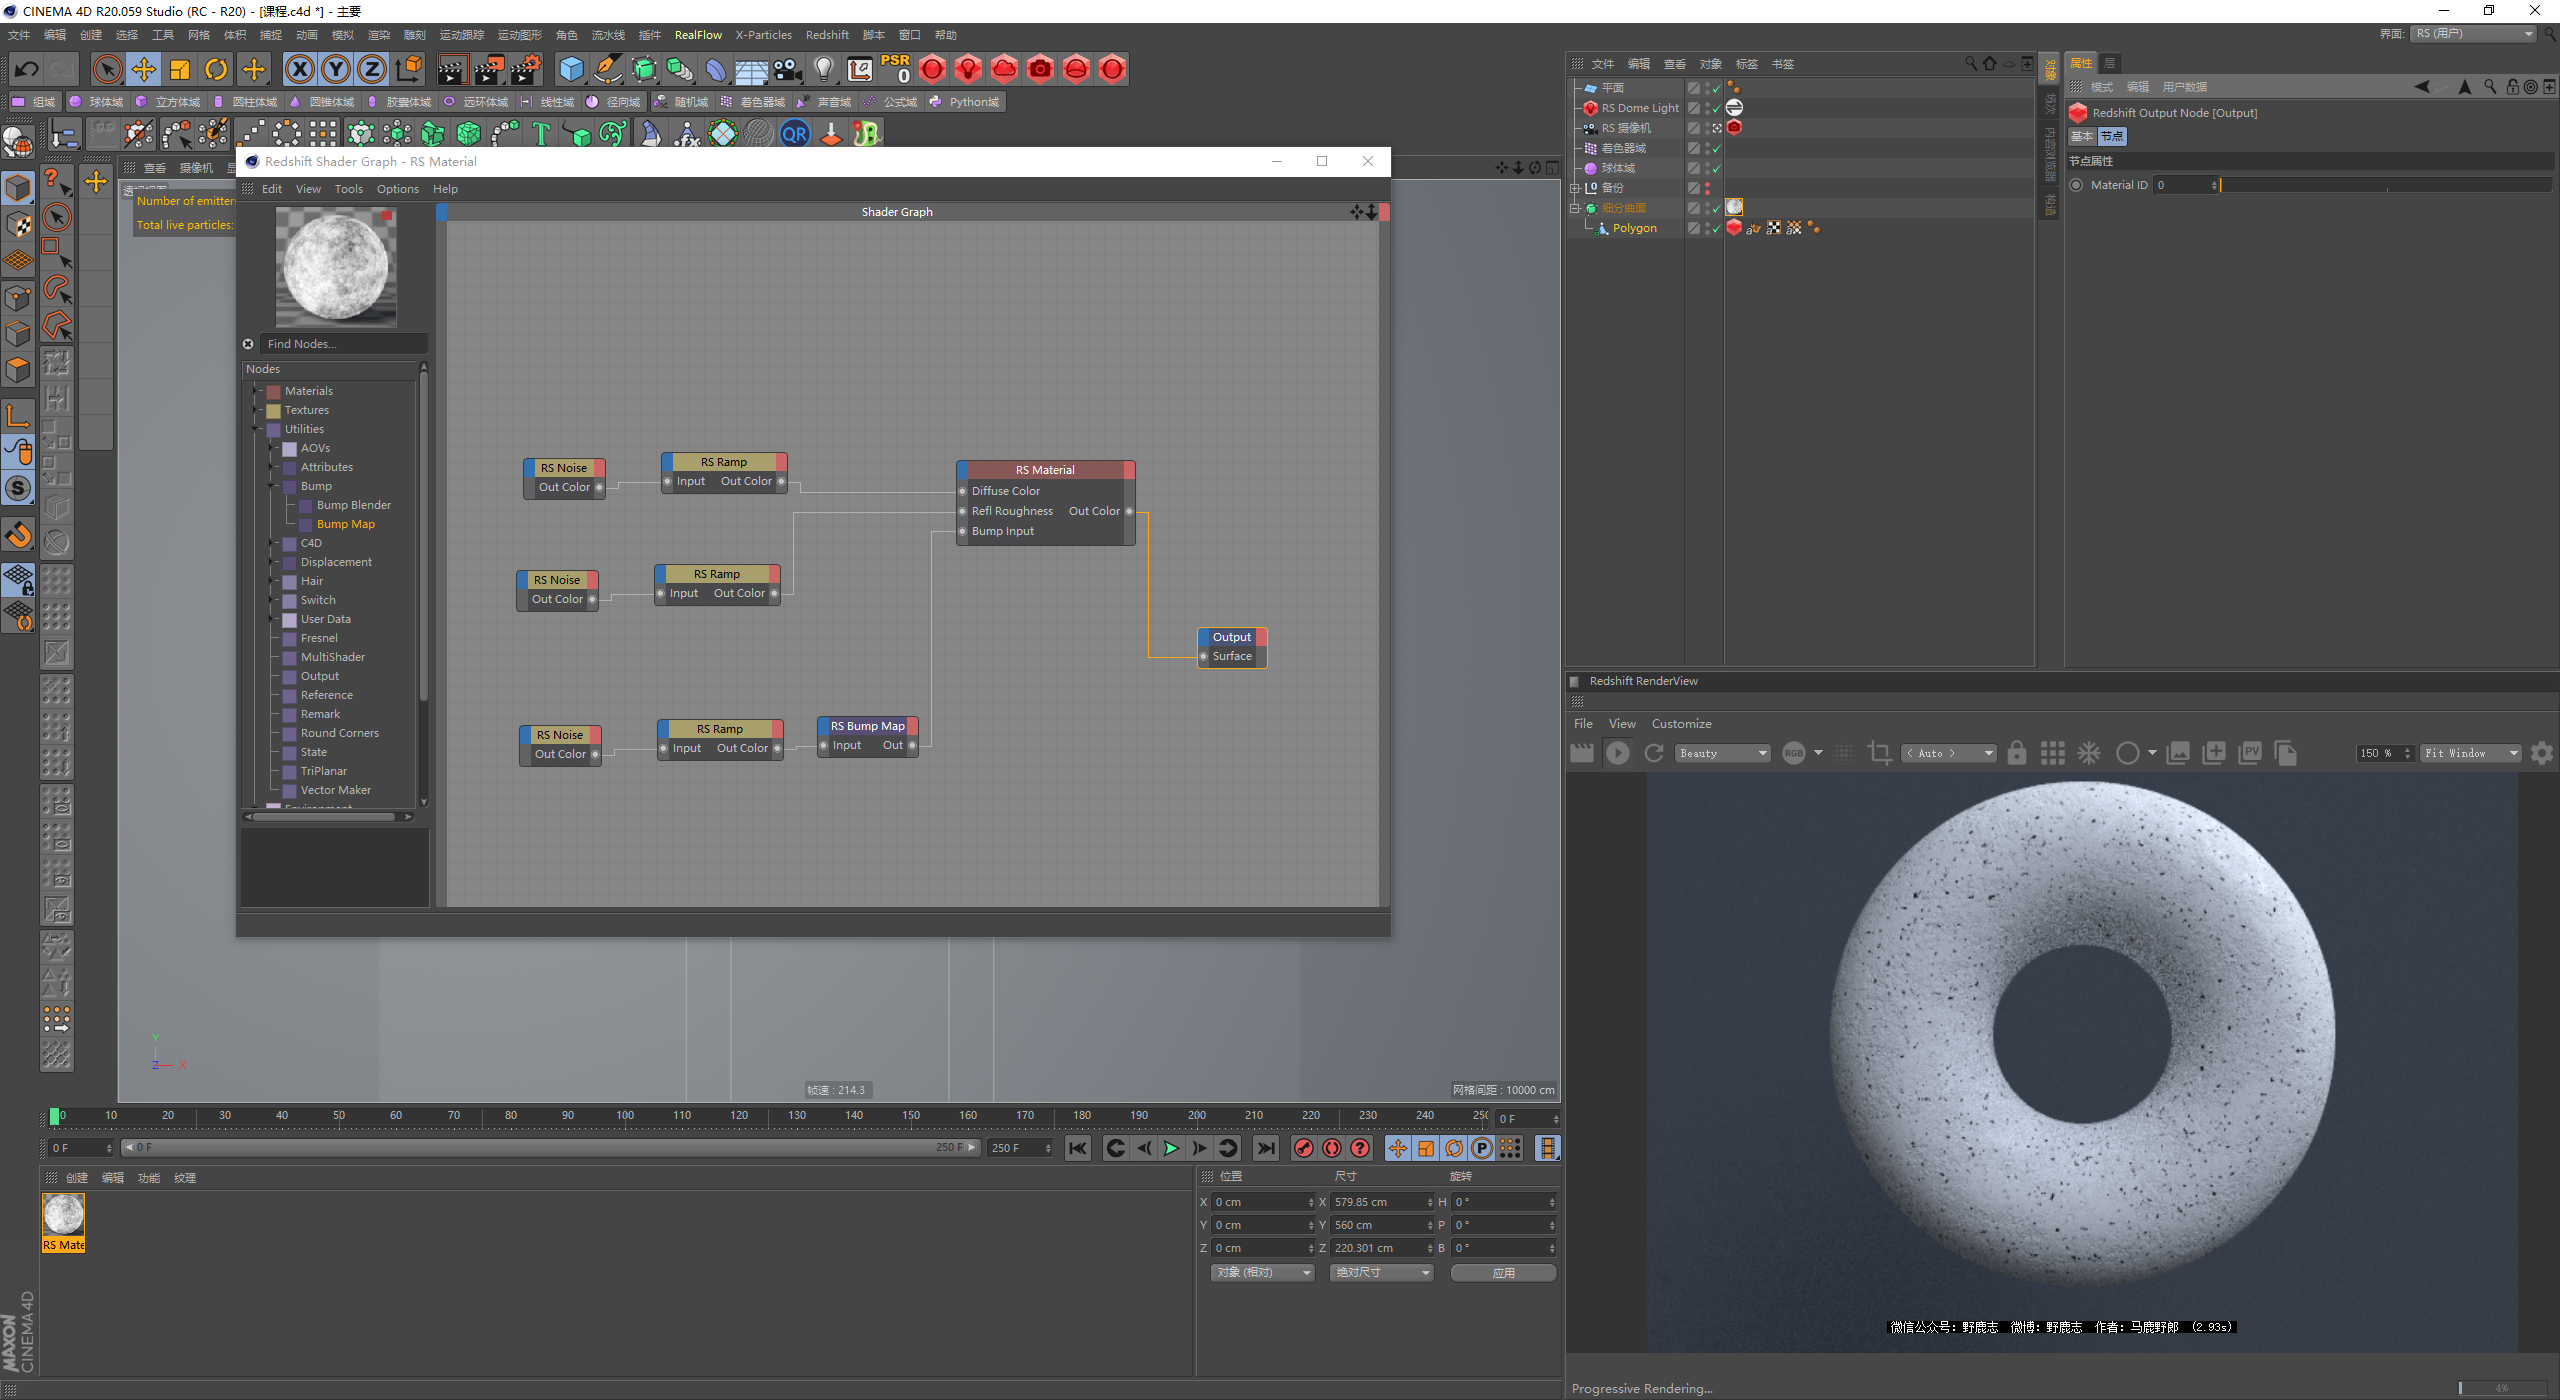This screenshot has width=2560, height=1400.
Task: Open Tools menu in Shader Graph
Action: point(348,189)
